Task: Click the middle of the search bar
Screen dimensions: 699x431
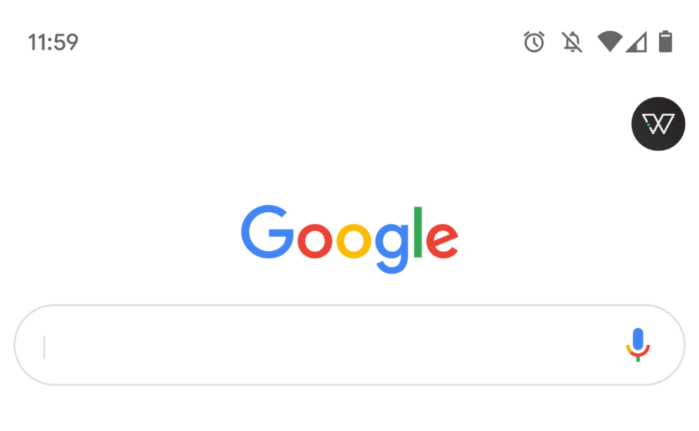Action: pyautogui.click(x=350, y=345)
